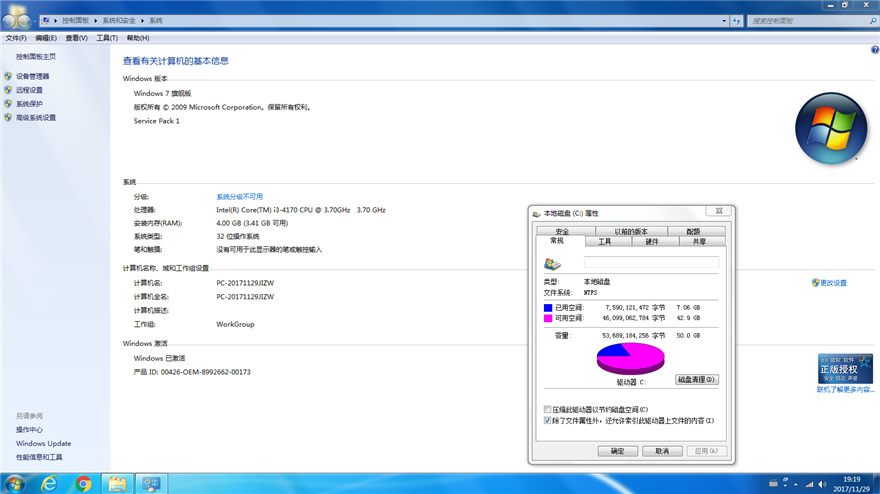Viewport: 880px width, 494px height.
Task: Uncheck the index file contents checkbox
Action: [x=547, y=421]
